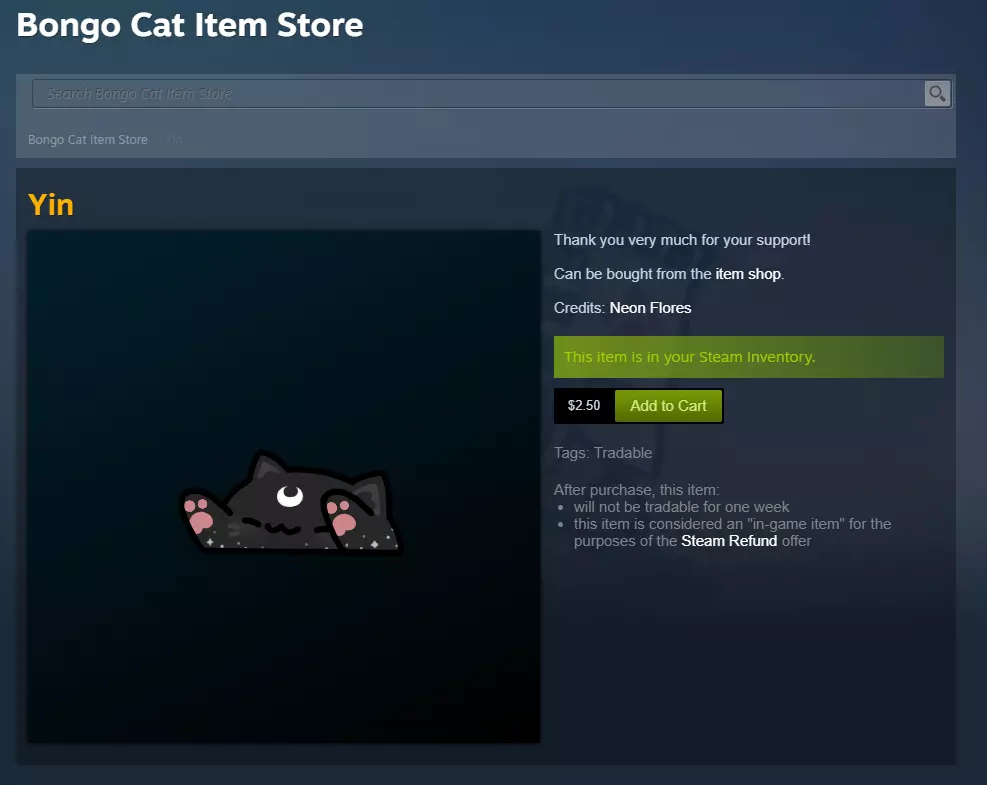Click the not tradable for one week bullet
The image size is (987, 785).
point(681,507)
